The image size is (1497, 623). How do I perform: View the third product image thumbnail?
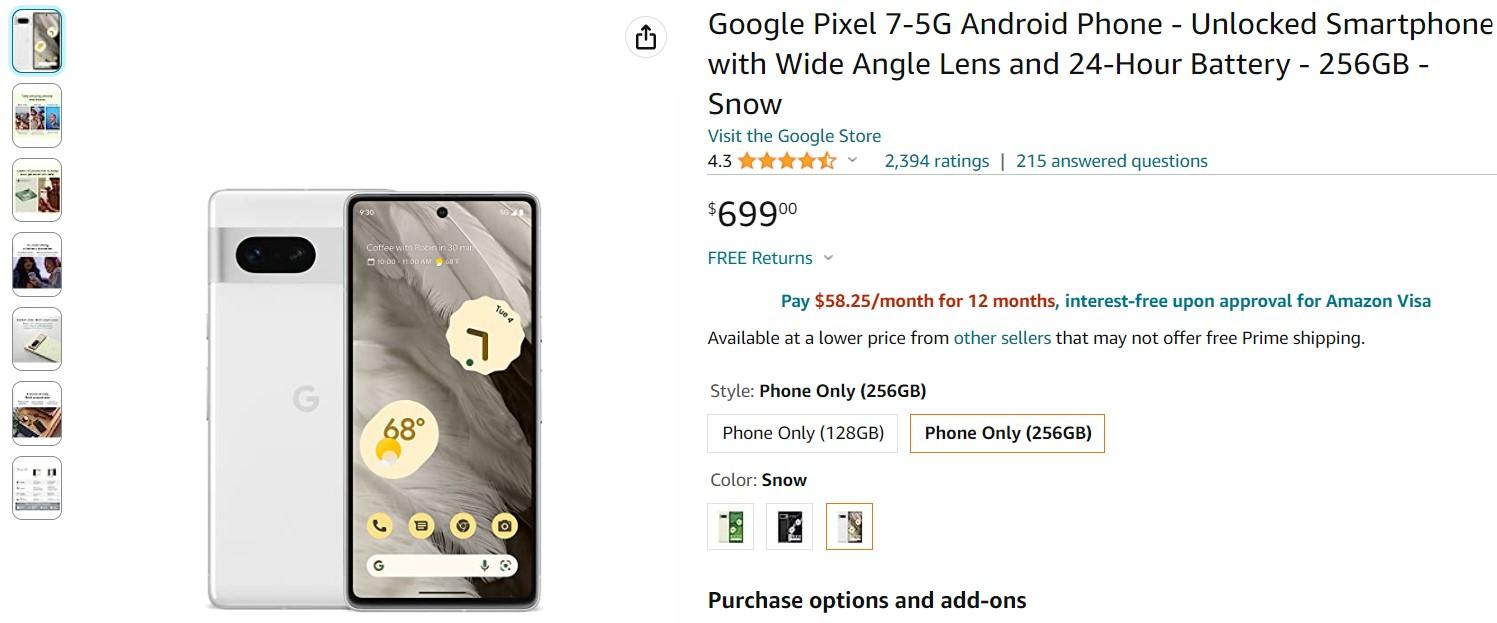(37, 189)
